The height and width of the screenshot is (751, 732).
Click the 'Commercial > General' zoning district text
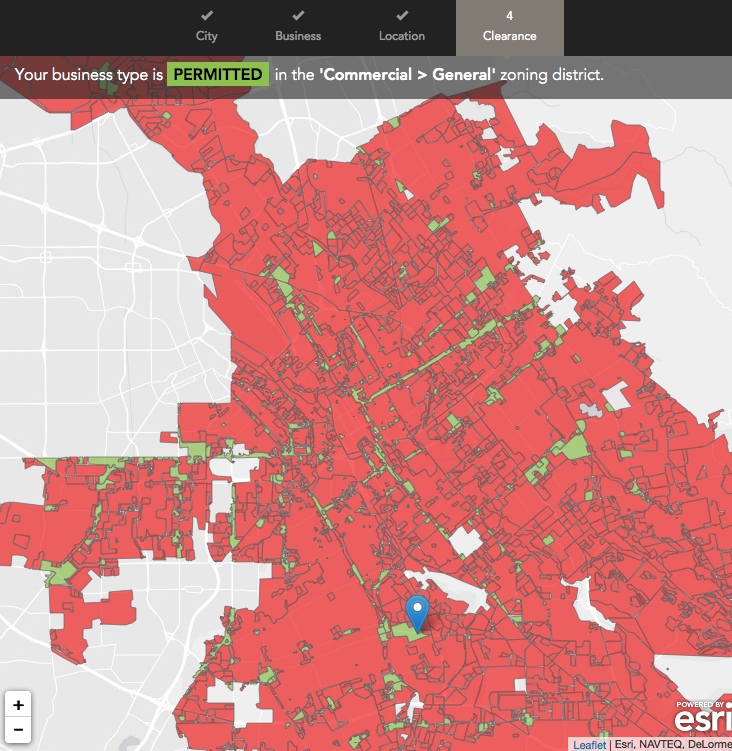408,75
